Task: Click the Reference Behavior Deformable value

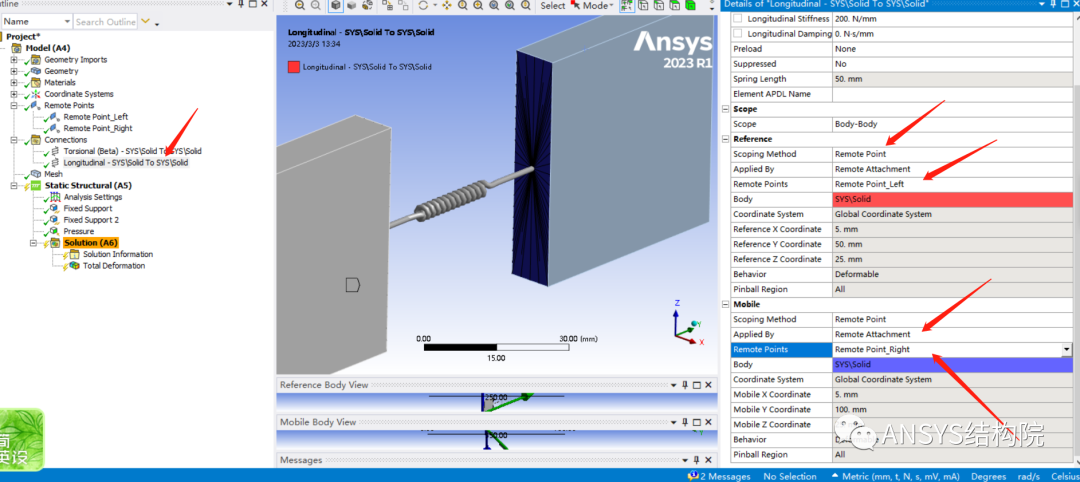Action: [x=953, y=275]
